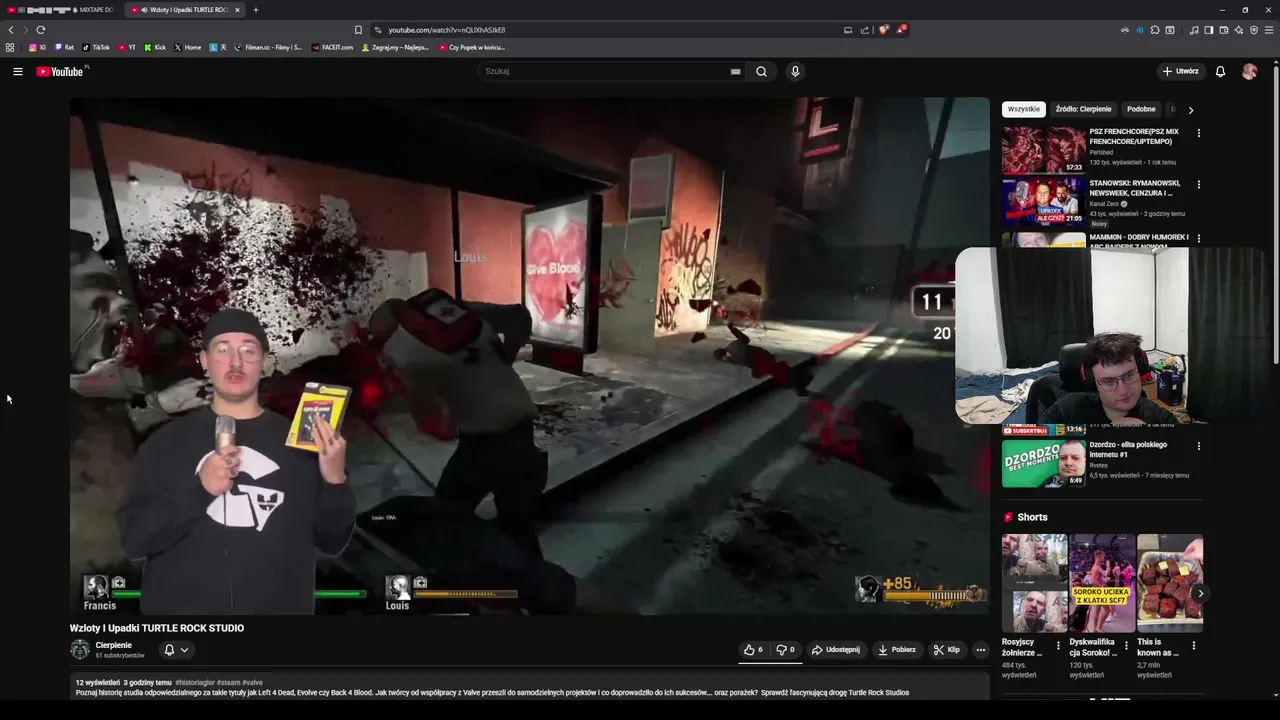The image size is (1280, 720).
Task: Open the #valve hashtag link
Action: click(x=252, y=682)
